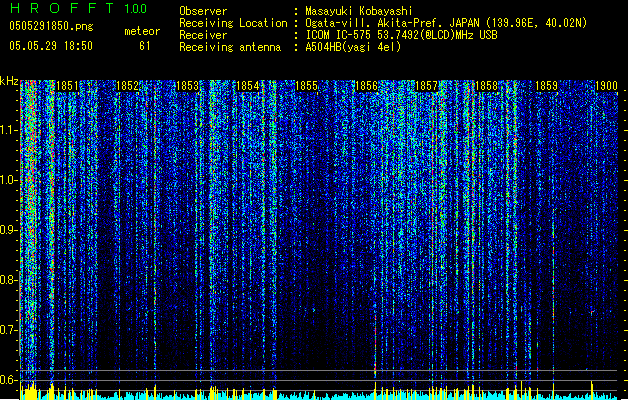Click the date stamp 05.05.29 18:50

click(51, 46)
